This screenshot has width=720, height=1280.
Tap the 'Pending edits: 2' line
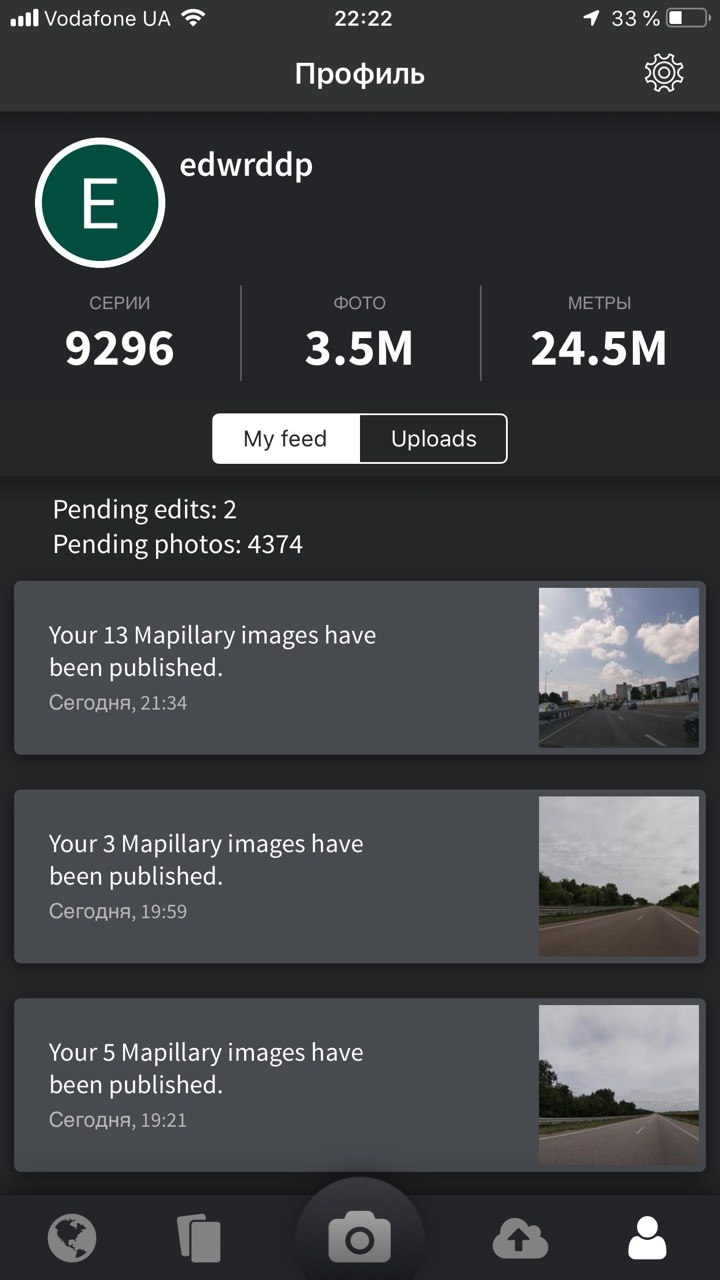point(145,510)
